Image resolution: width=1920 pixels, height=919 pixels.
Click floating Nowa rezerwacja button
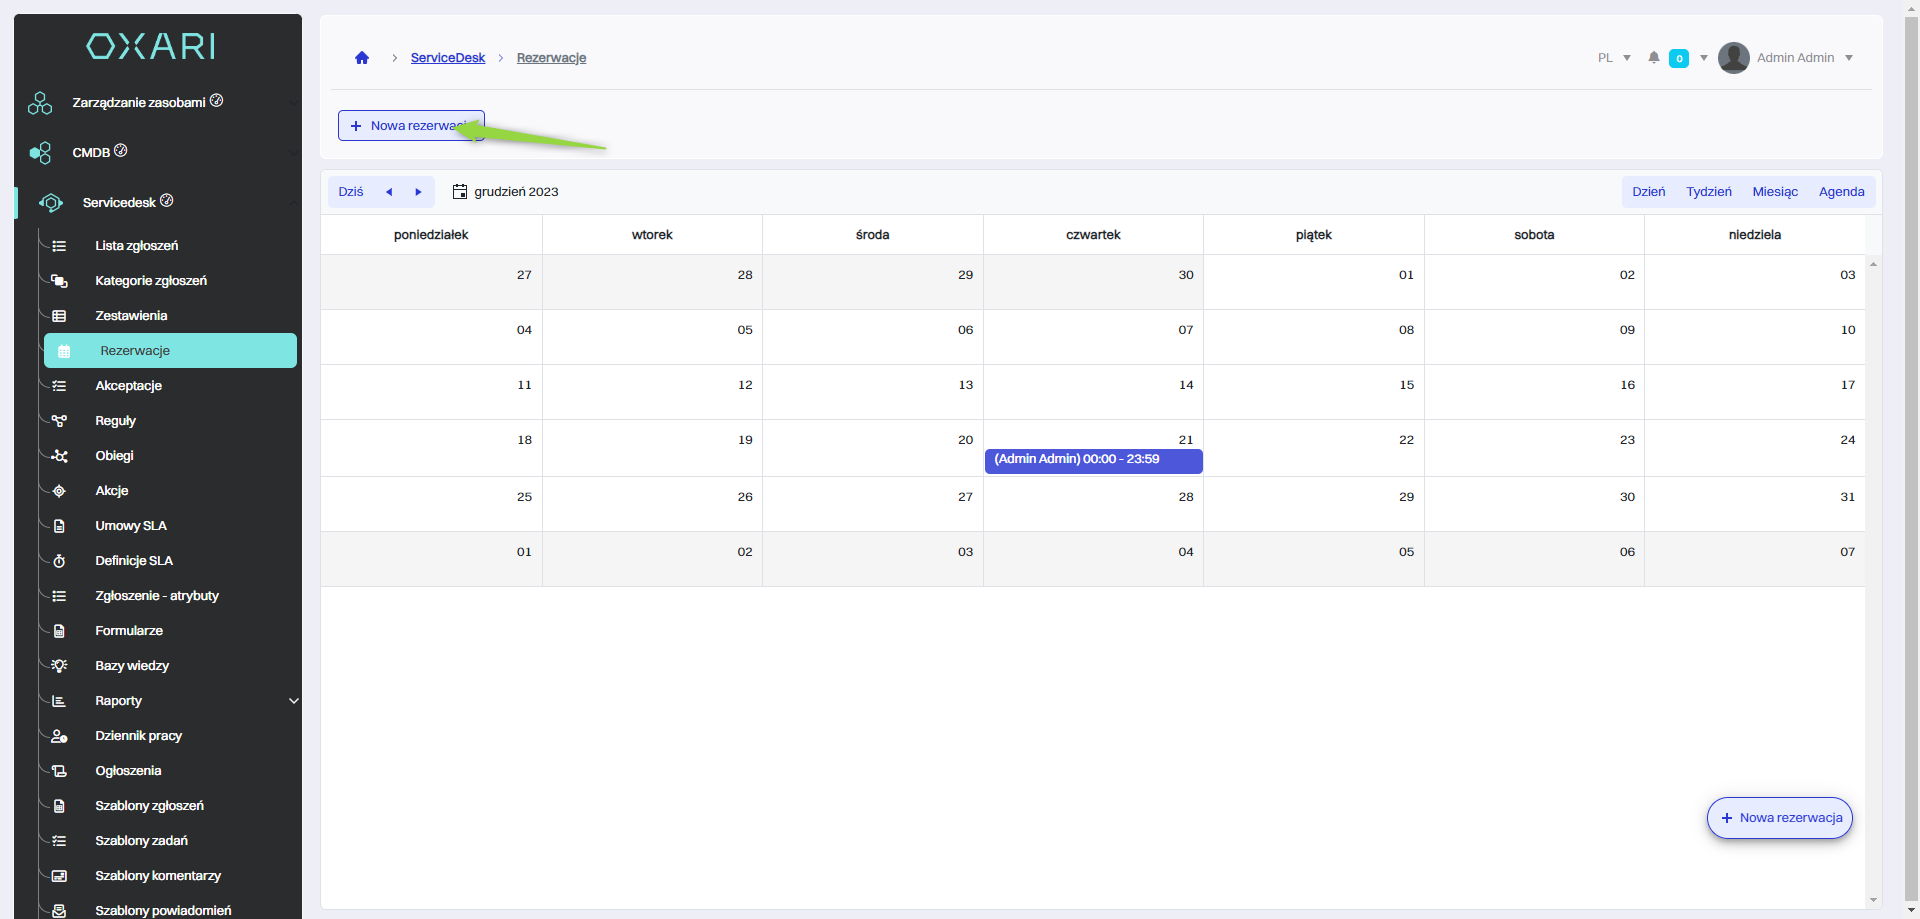pyautogui.click(x=1779, y=818)
